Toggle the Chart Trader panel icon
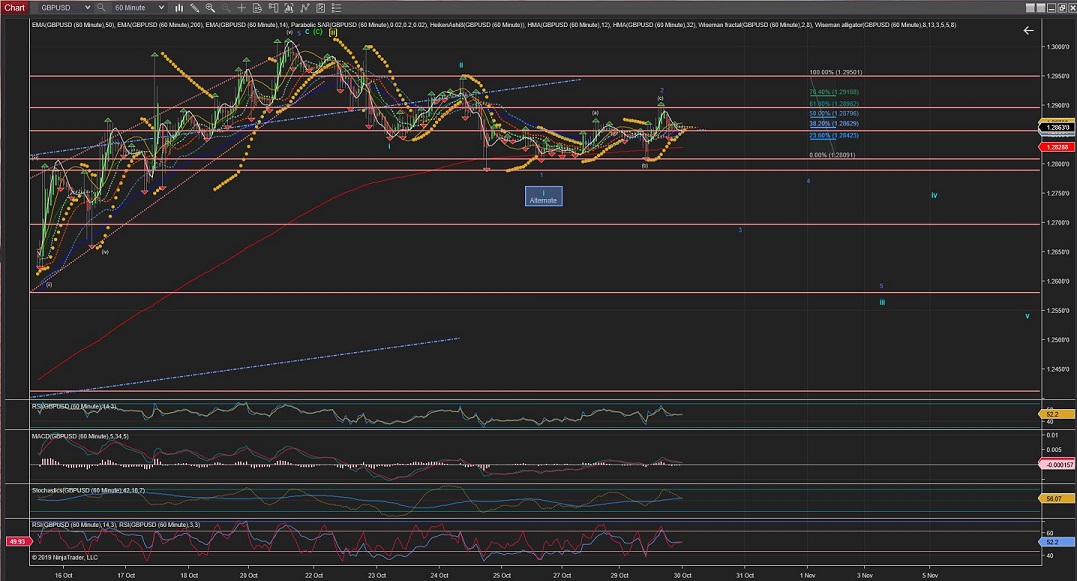 (x=273, y=8)
